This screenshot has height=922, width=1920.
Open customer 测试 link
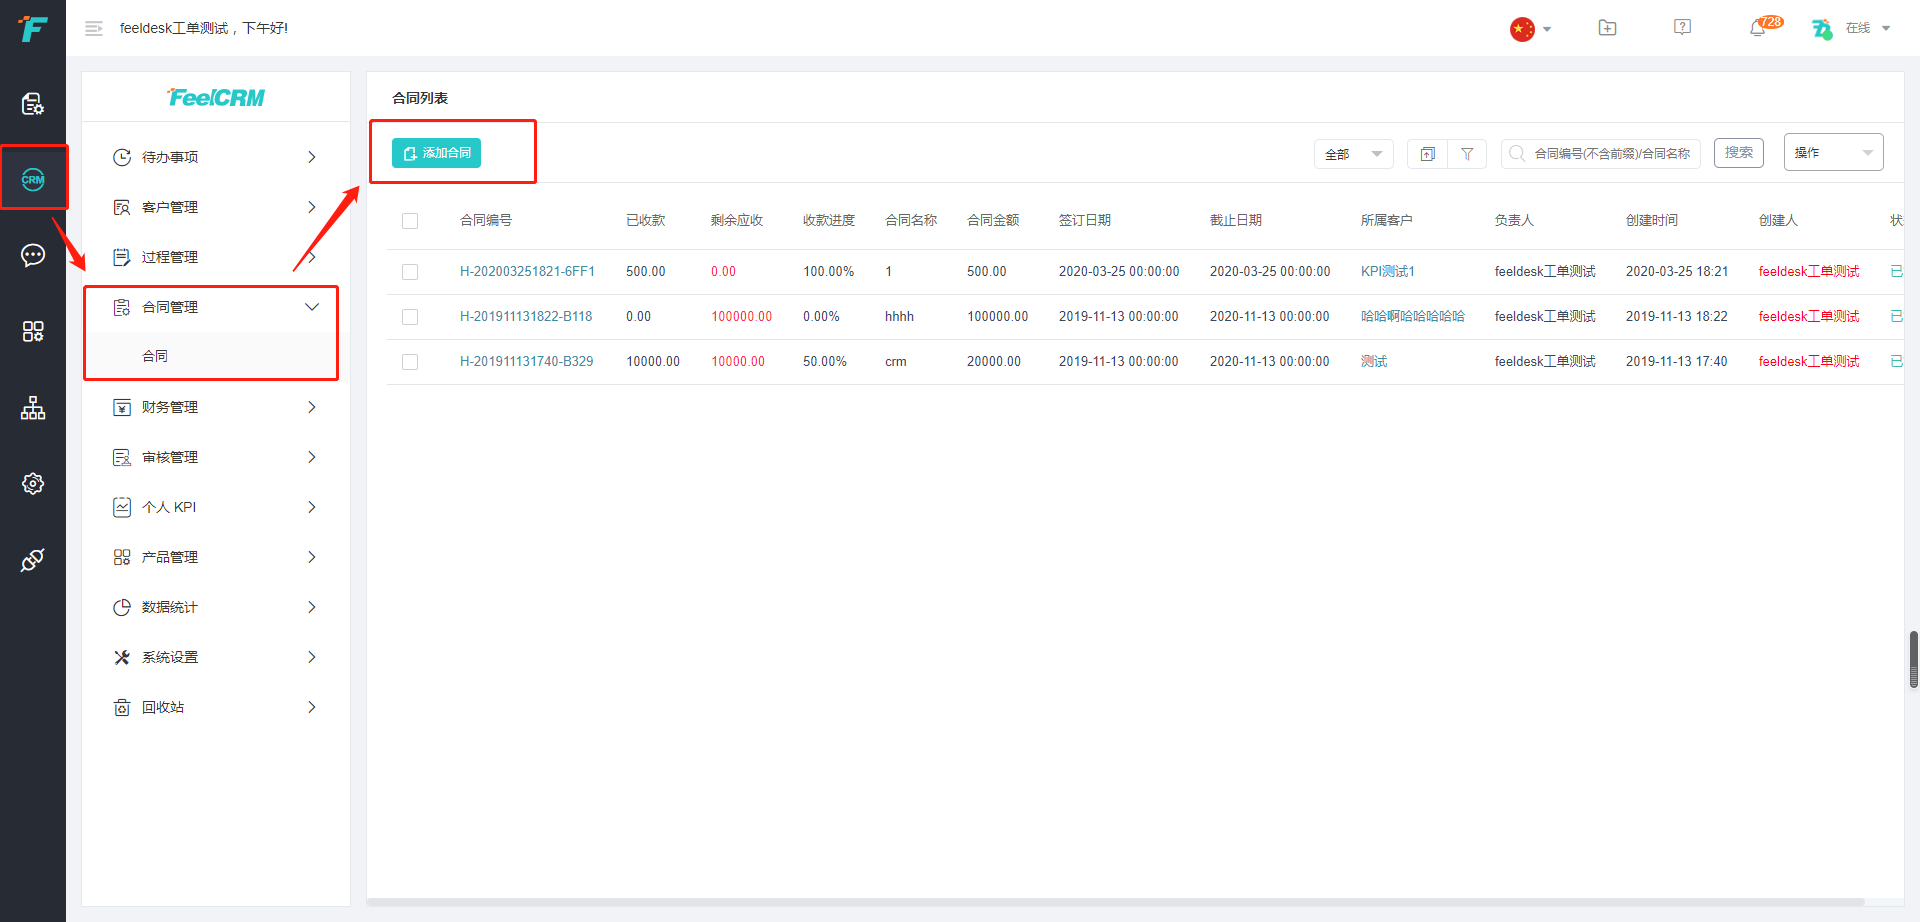1374,362
